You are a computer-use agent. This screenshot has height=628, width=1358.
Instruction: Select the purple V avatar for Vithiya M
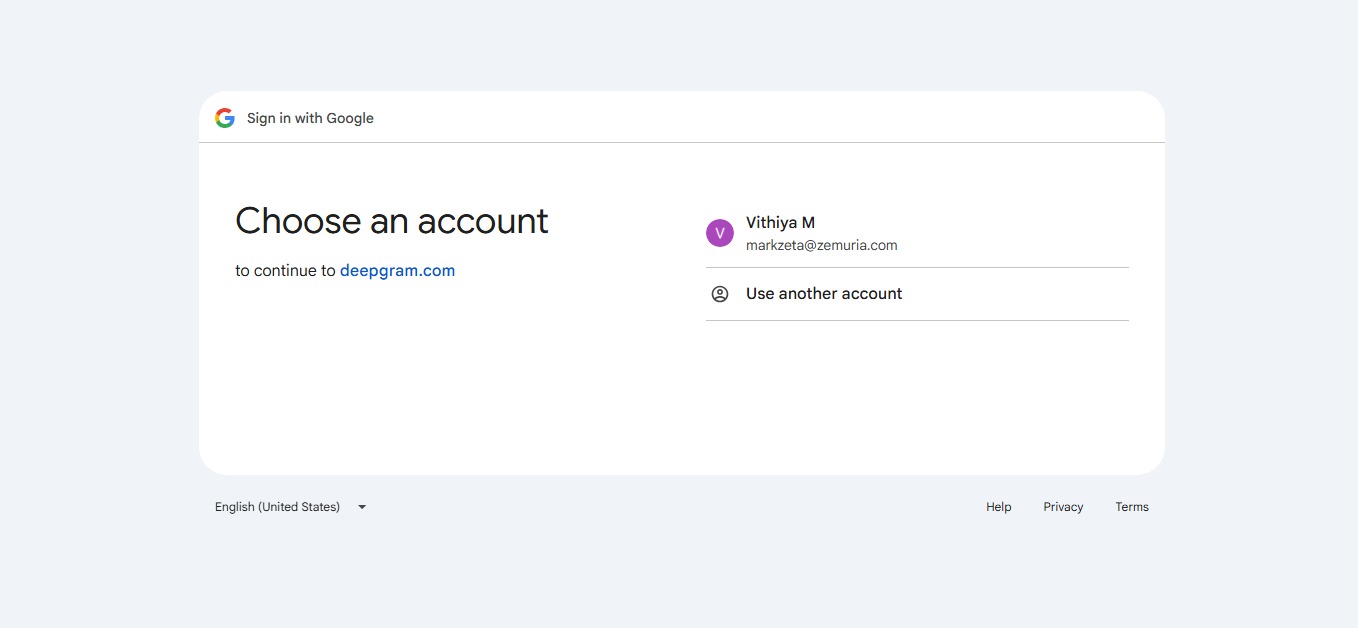tap(720, 233)
